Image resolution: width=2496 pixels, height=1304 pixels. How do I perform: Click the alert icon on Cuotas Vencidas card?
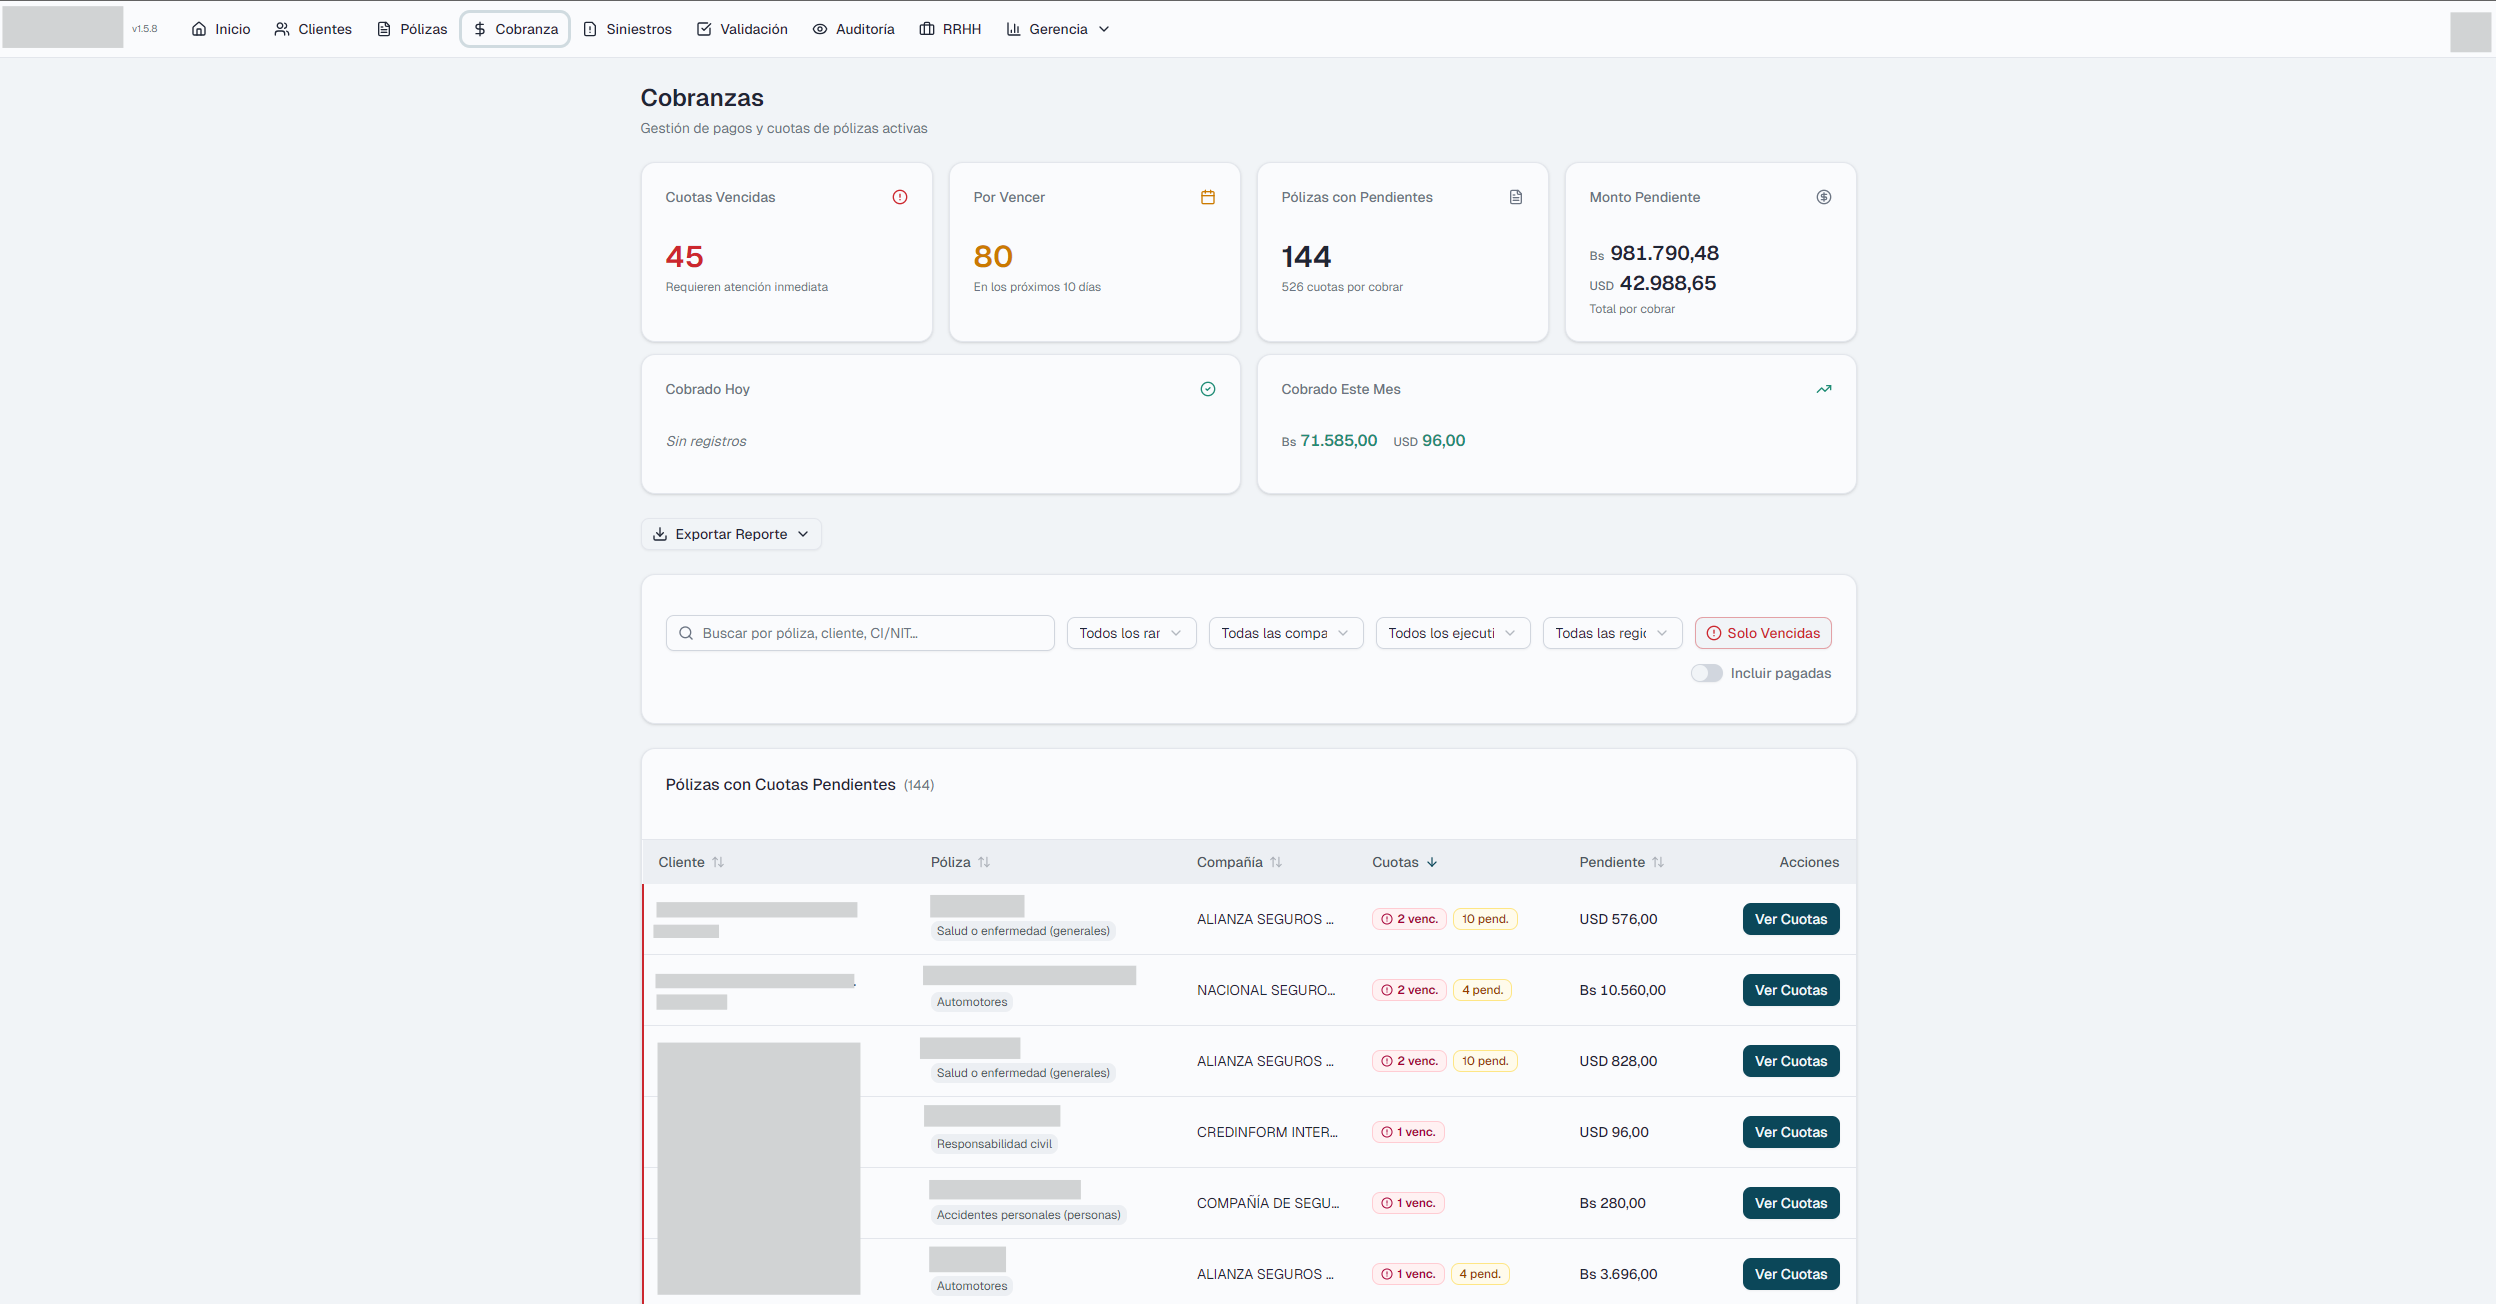pos(899,197)
